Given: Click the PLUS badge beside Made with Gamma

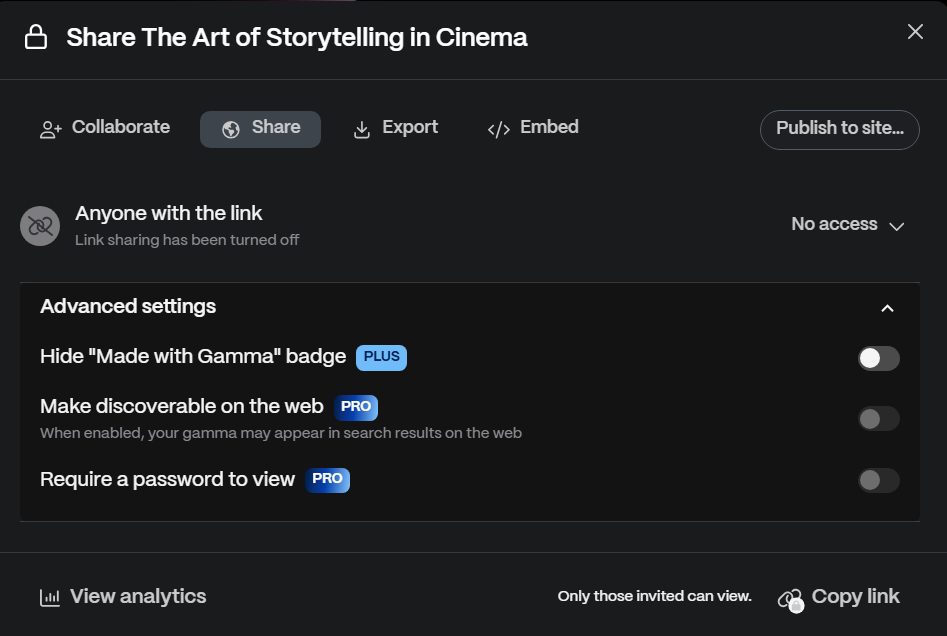Looking at the screenshot, I should tap(381, 357).
